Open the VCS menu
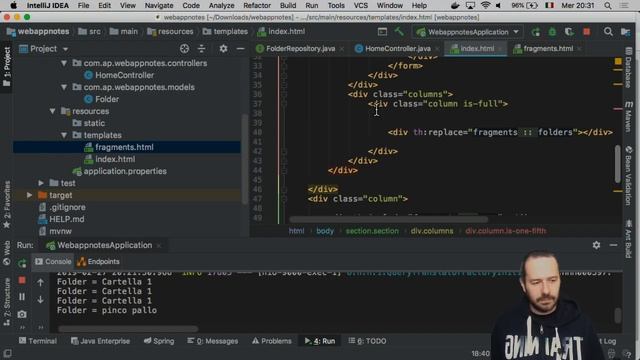This screenshot has height=360, width=640. point(360,6)
